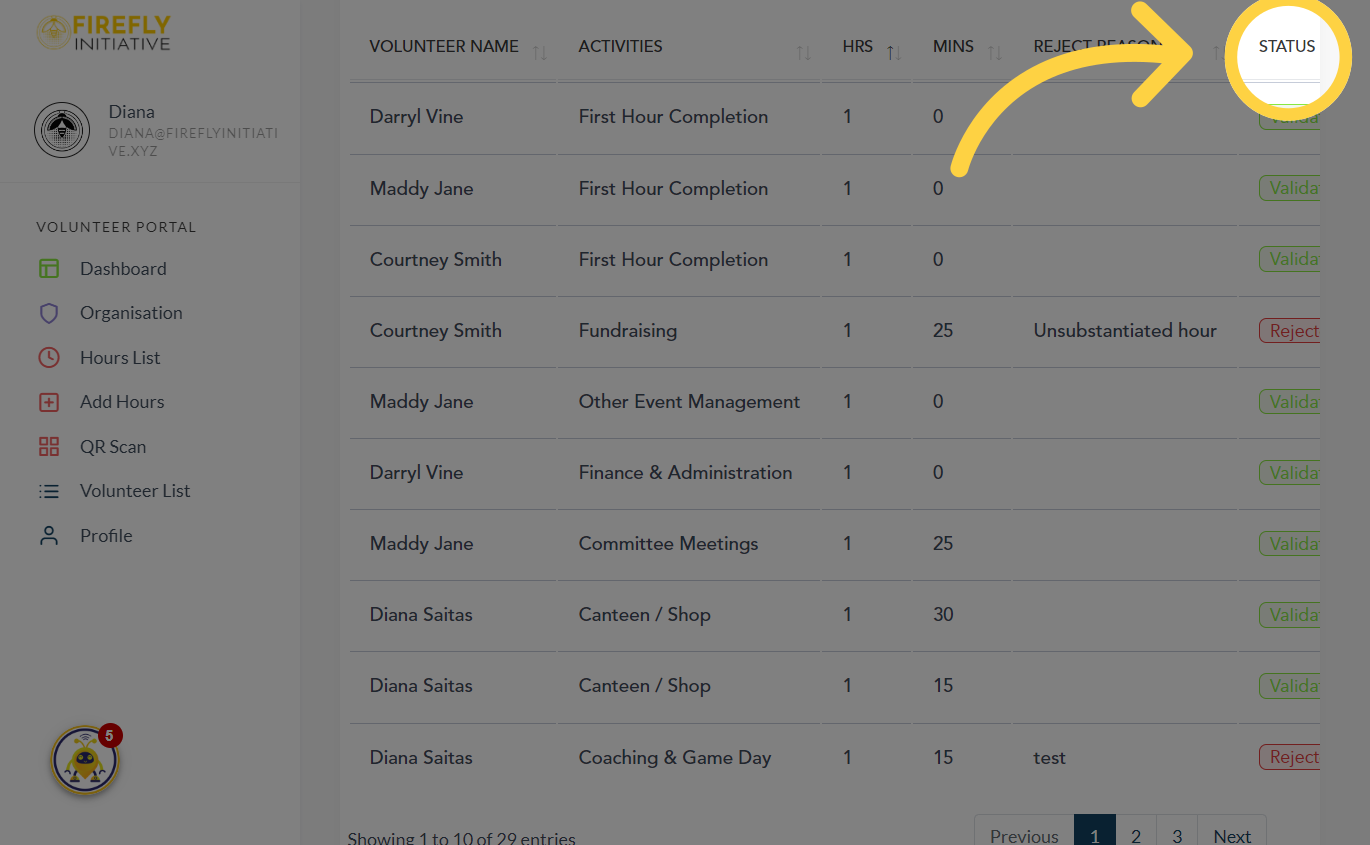Click the STATUS column header
This screenshot has height=845, width=1370.
click(1287, 46)
